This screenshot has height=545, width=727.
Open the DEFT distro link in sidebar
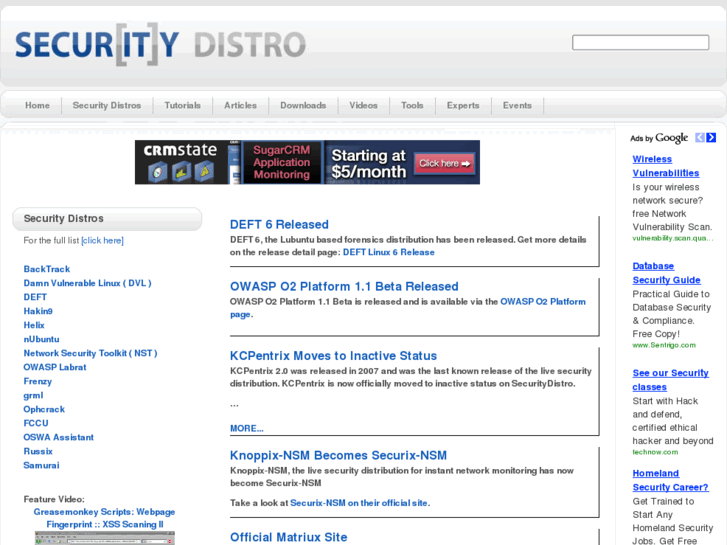(x=35, y=297)
